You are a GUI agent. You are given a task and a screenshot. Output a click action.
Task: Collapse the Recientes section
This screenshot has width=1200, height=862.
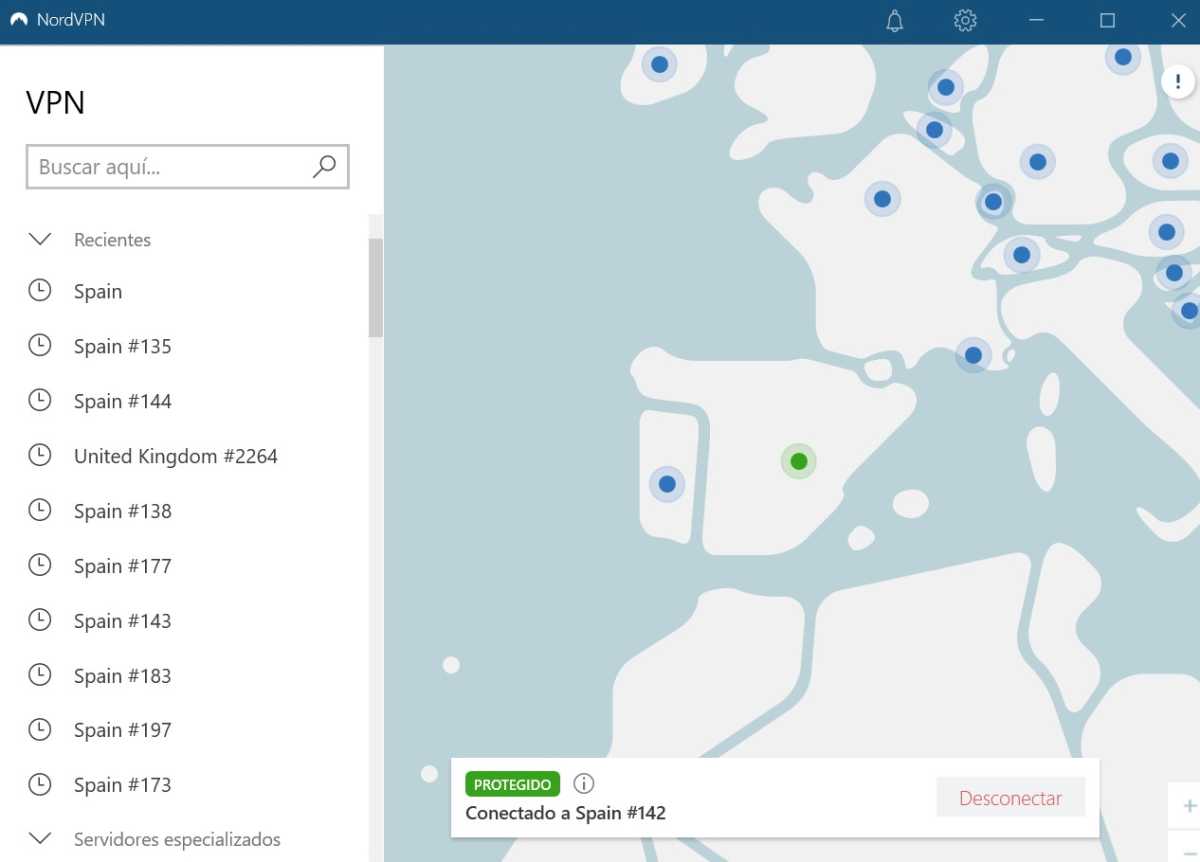click(x=39, y=240)
